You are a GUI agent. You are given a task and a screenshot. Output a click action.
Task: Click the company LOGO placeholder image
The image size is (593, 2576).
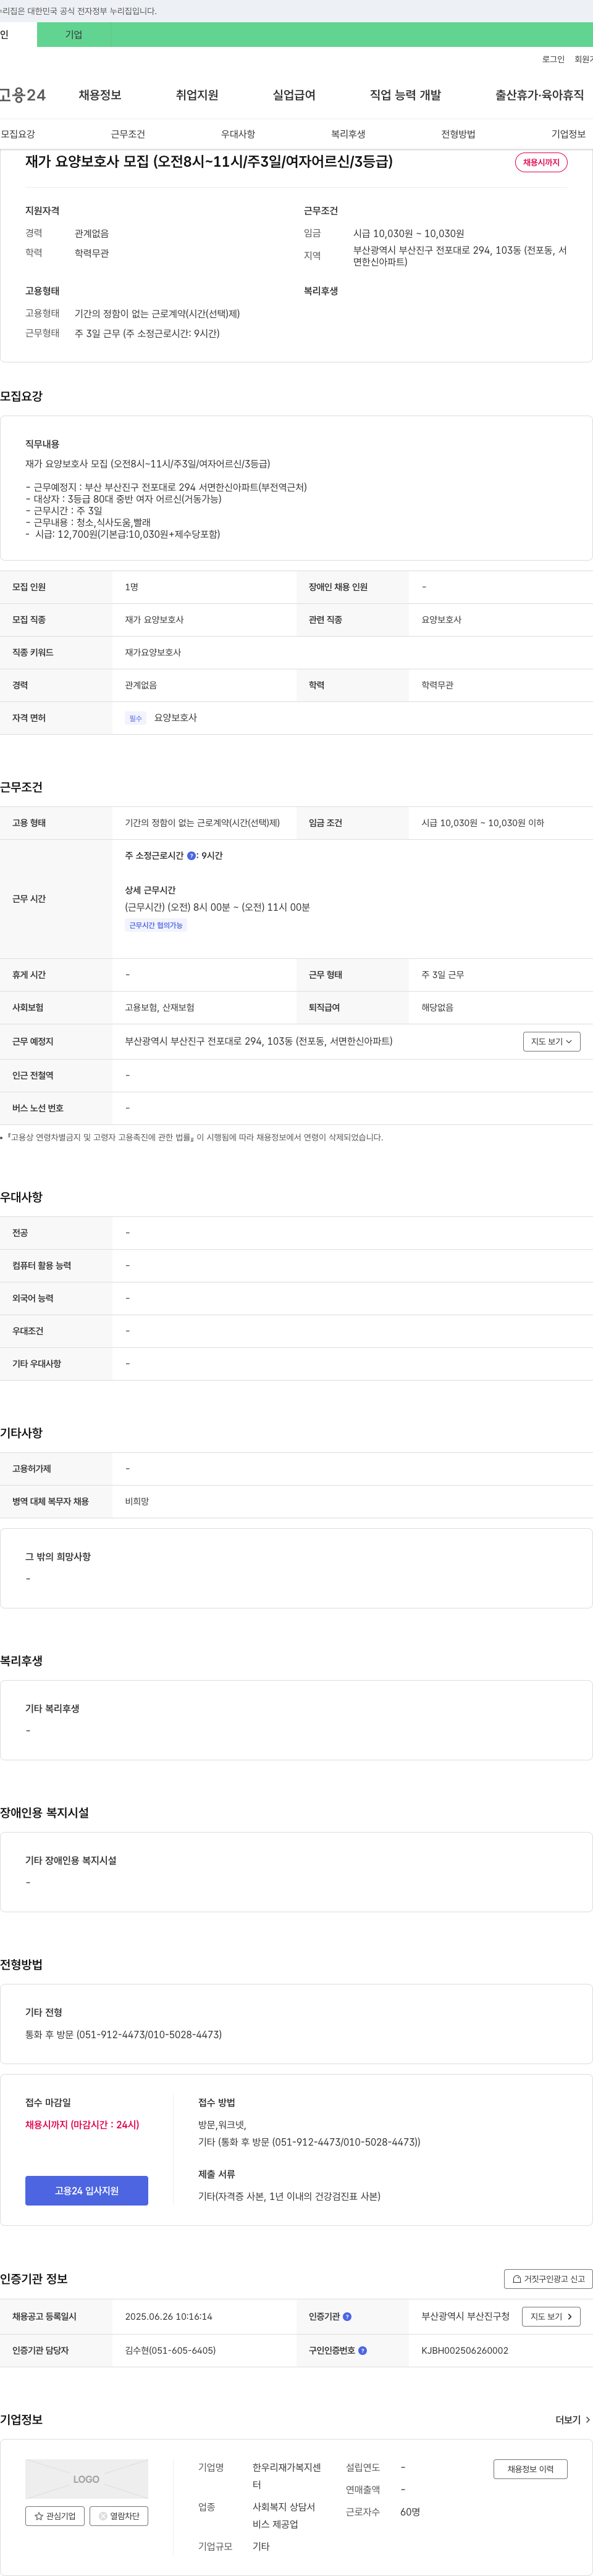coord(86,2479)
